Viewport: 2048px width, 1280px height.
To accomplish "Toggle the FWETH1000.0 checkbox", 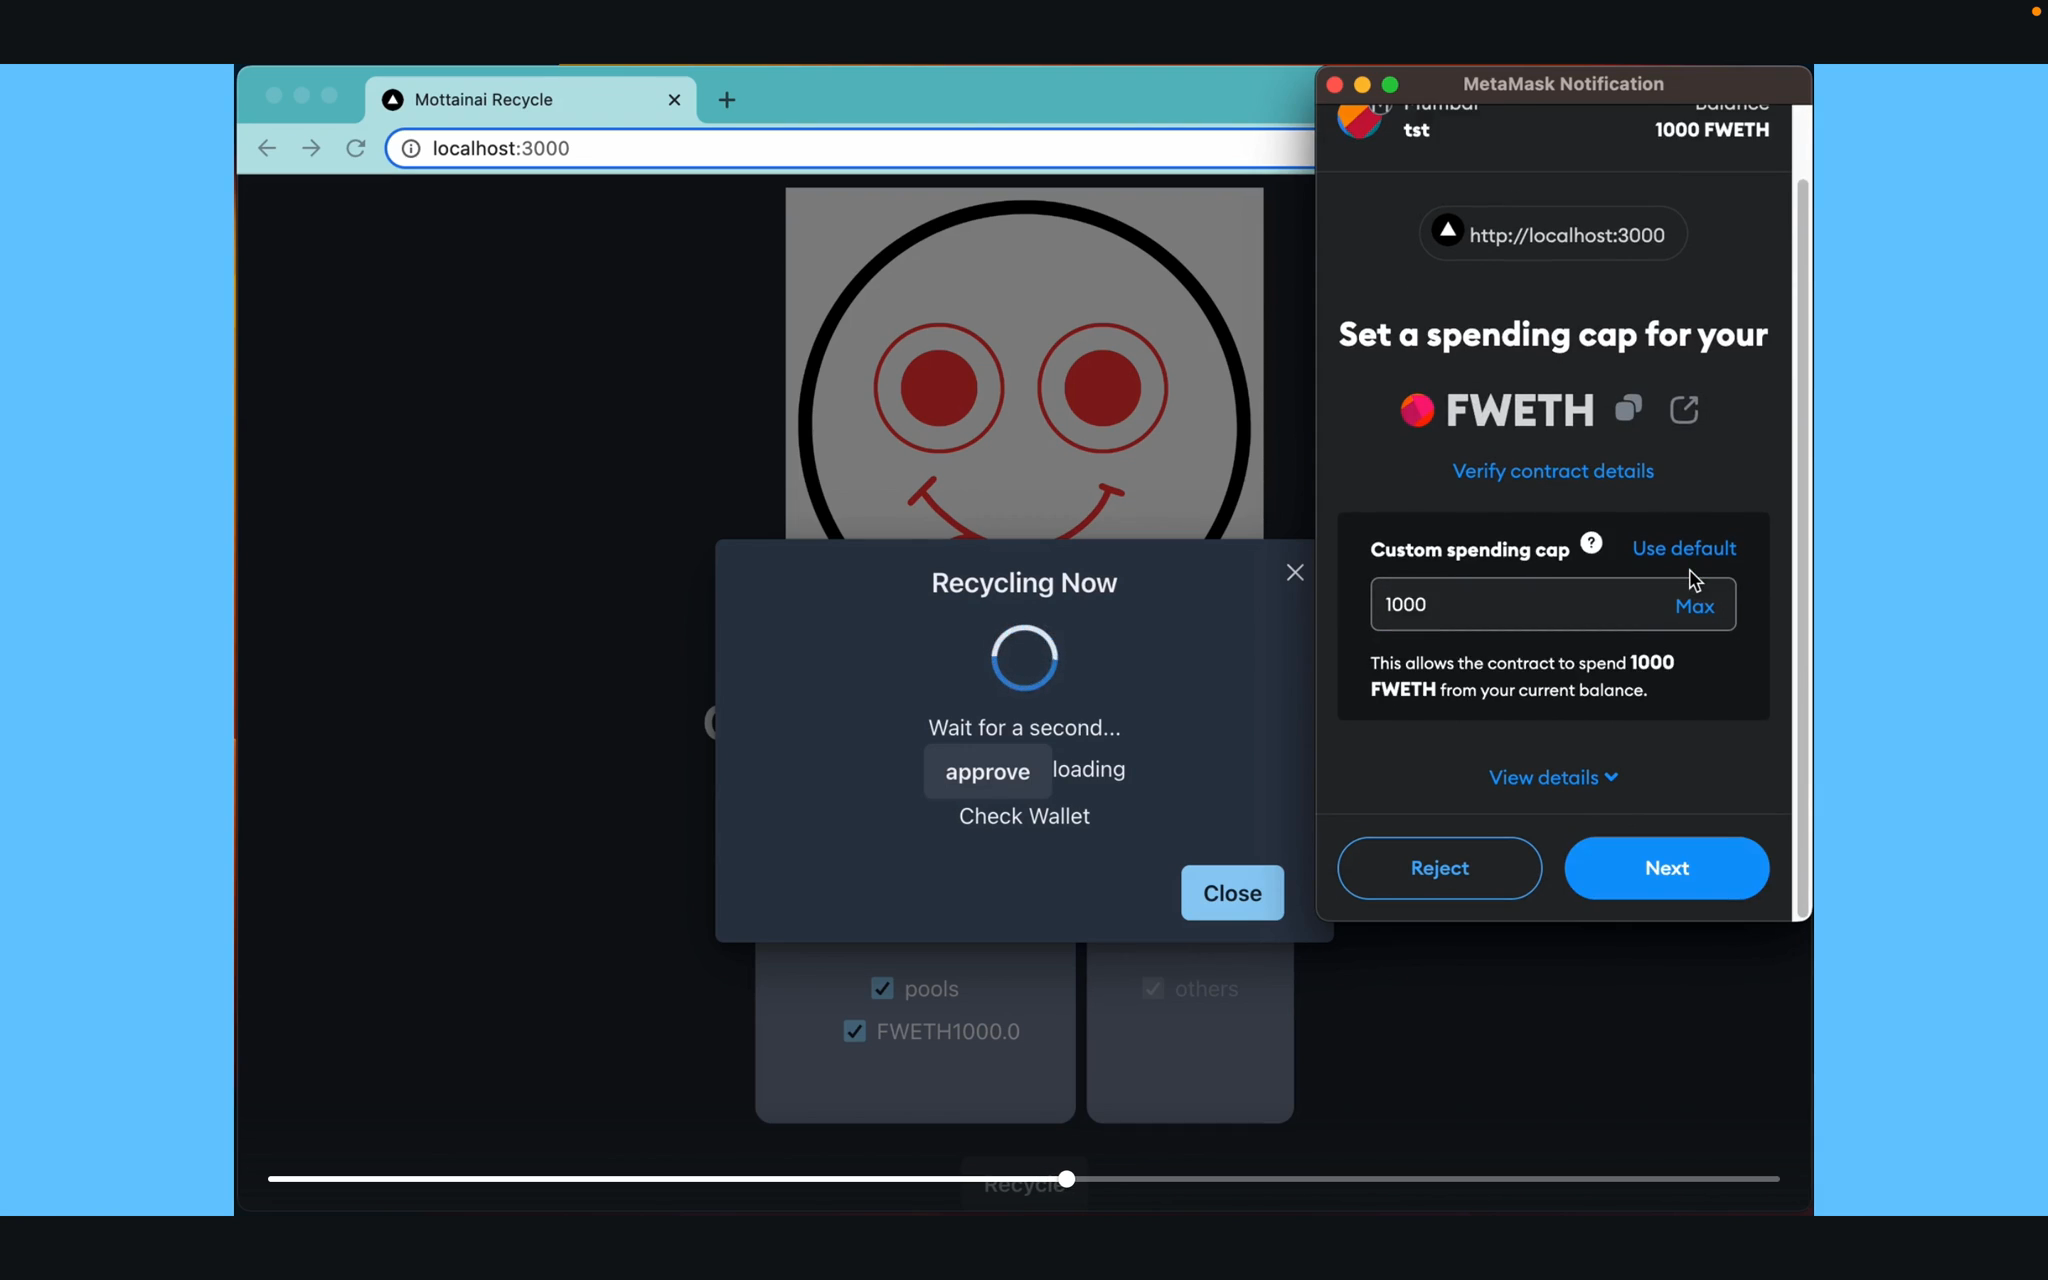I will coord(854,1031).
